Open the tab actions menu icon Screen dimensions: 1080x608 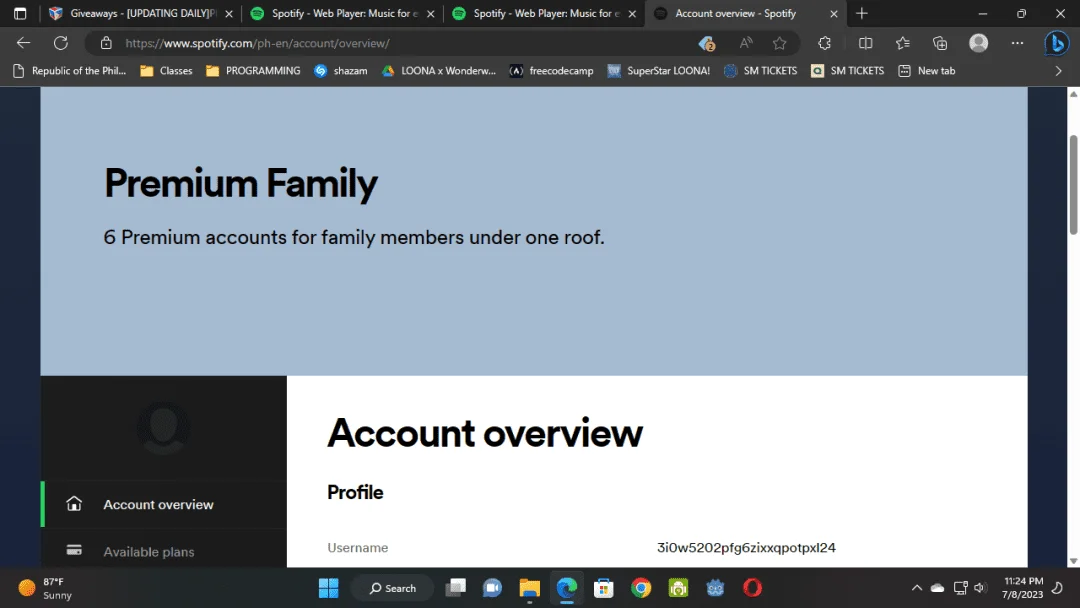click(20, 13)
